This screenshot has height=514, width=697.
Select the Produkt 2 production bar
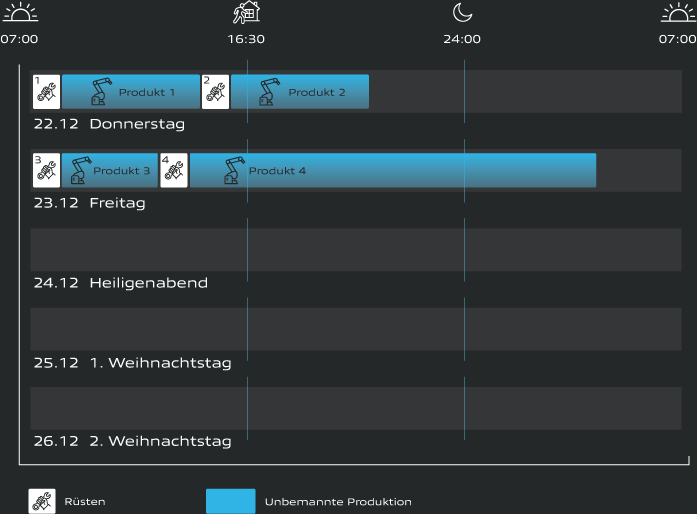tap(300, 91)
